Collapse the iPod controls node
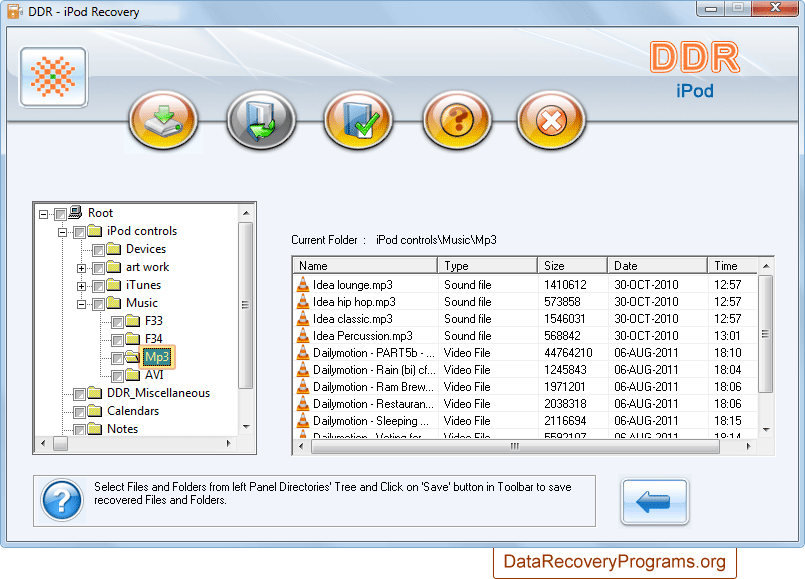 [63, 233]
